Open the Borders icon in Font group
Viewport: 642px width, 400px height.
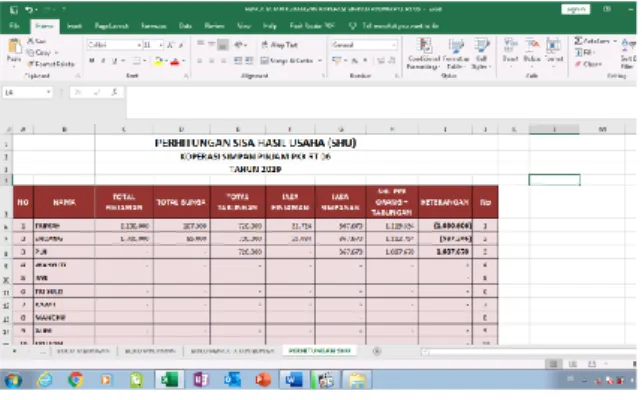(x=136, y=61)
